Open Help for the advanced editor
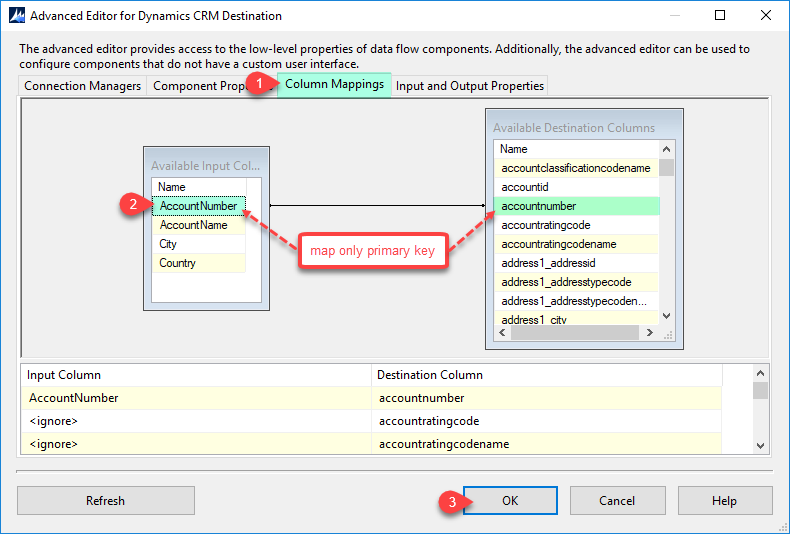Image resolution: width=790 pixels, height=534 pixels. point(725,501)
